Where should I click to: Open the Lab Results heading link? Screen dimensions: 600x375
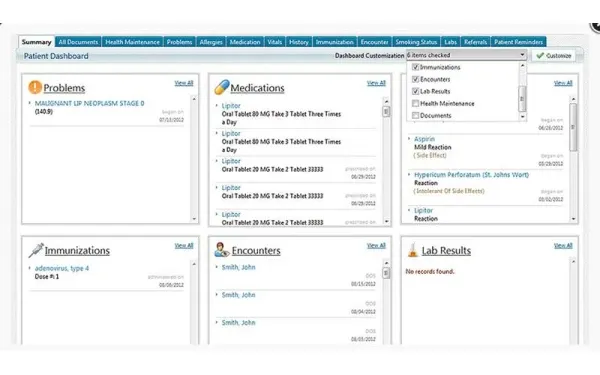coord(446,251)
